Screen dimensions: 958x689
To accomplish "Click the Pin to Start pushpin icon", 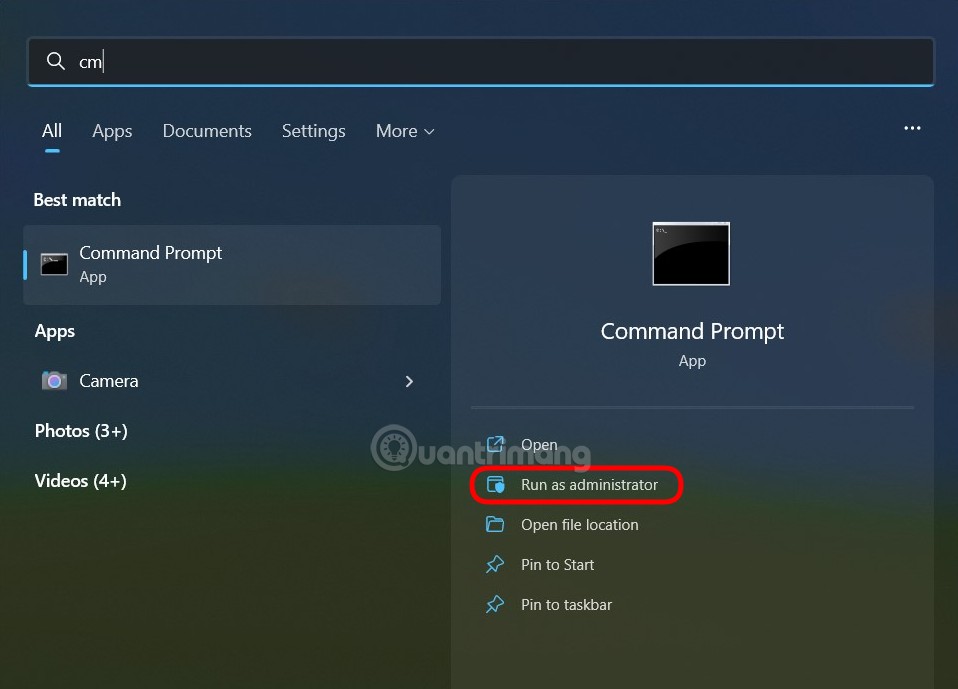I will (494, 564).
